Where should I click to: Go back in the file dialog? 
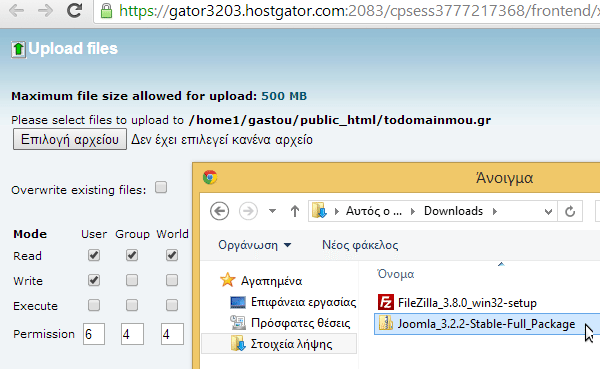click(220, 211)
